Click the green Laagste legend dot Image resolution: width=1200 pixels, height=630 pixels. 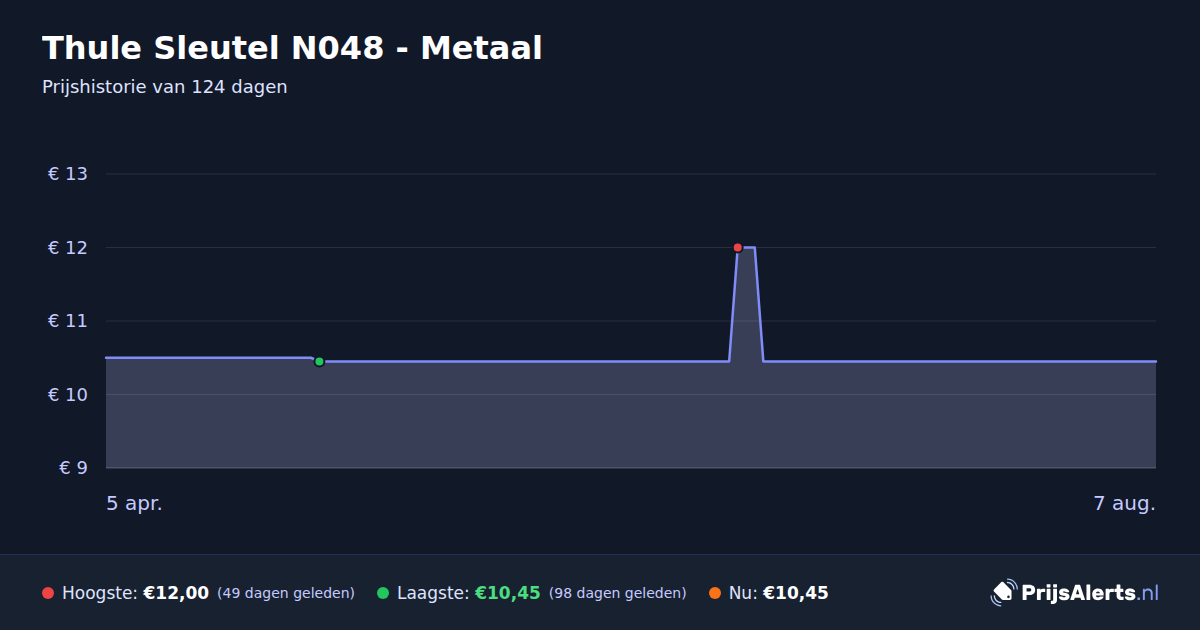click(x=383, y=593)
